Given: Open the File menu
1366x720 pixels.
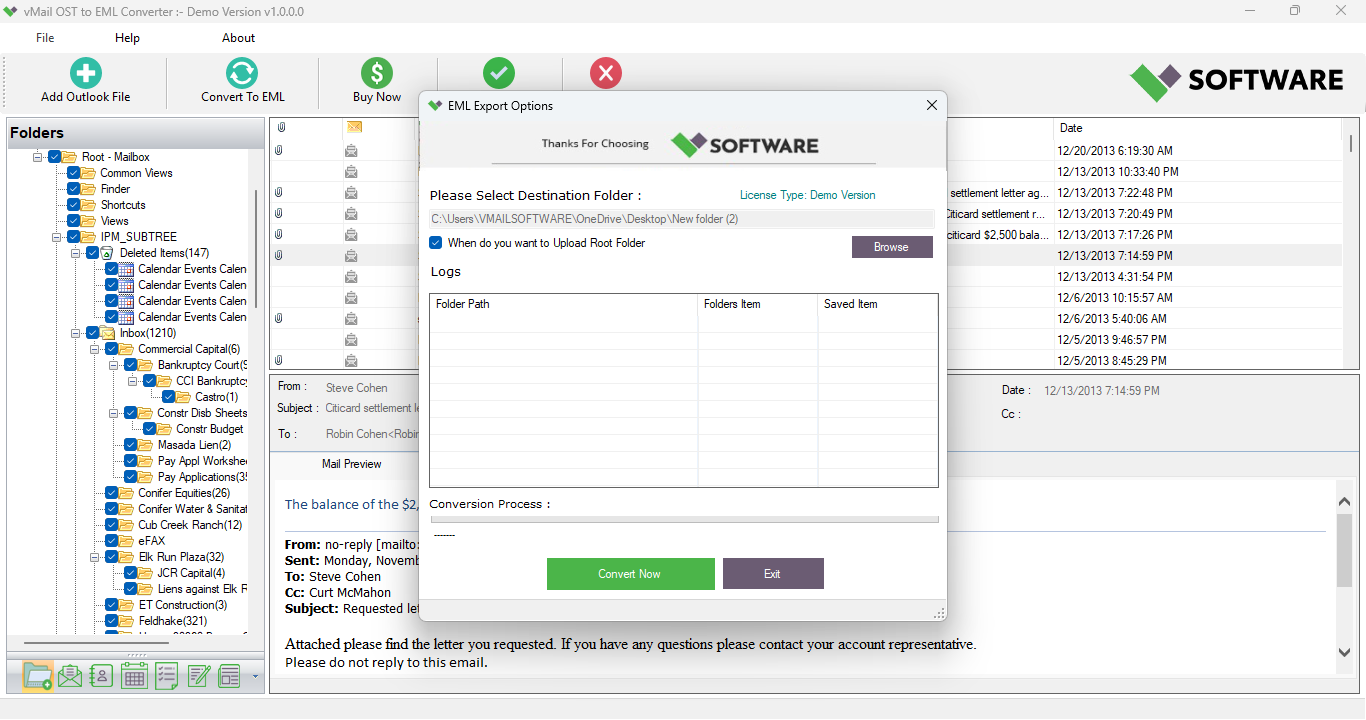Looking at the screenshot, I should point(44,37).
